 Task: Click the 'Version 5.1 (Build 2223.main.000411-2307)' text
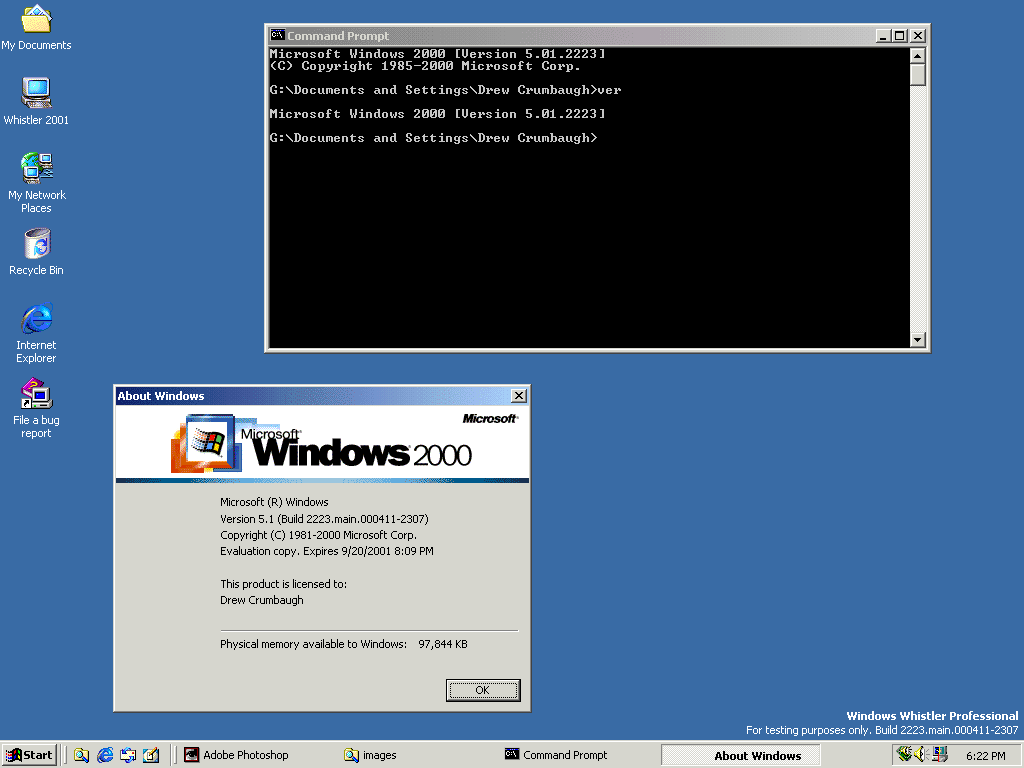tap(324, 519)
